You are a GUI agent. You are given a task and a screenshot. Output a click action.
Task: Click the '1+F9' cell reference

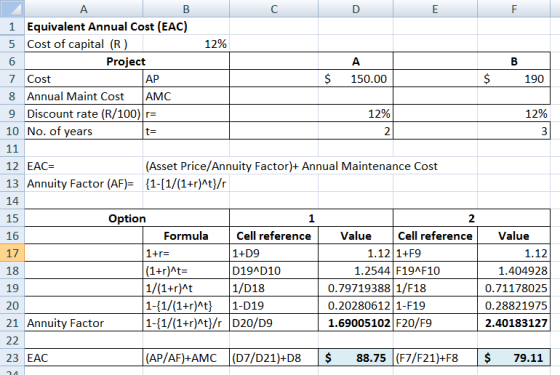click(435, 253)
